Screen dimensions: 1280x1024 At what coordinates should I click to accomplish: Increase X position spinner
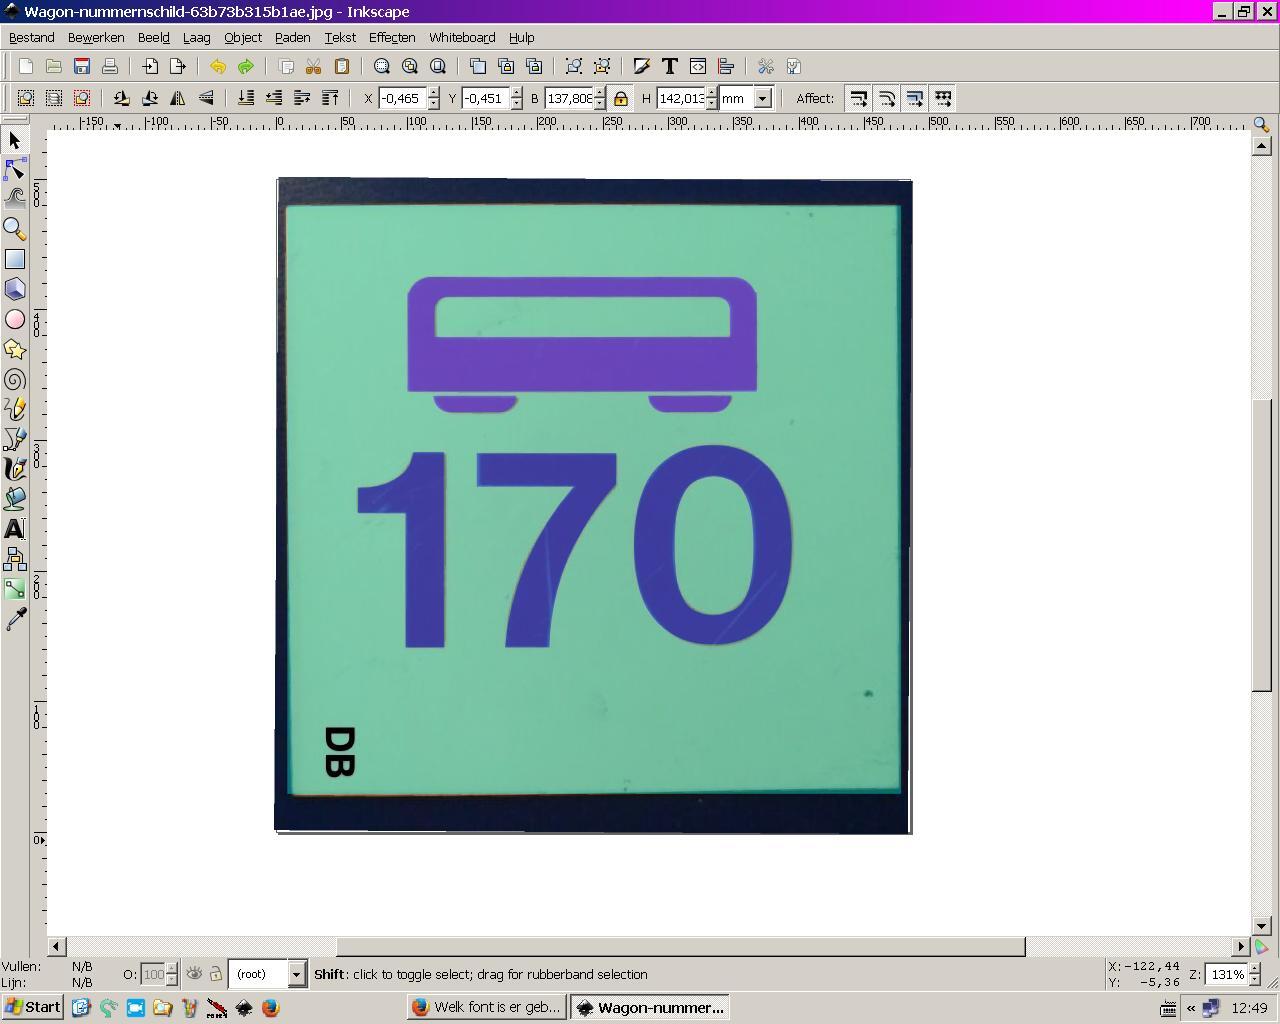(433, 92)
